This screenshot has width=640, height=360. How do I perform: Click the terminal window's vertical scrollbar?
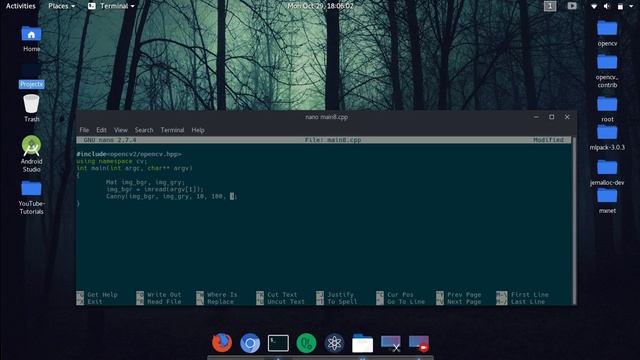tap(574, 220)
